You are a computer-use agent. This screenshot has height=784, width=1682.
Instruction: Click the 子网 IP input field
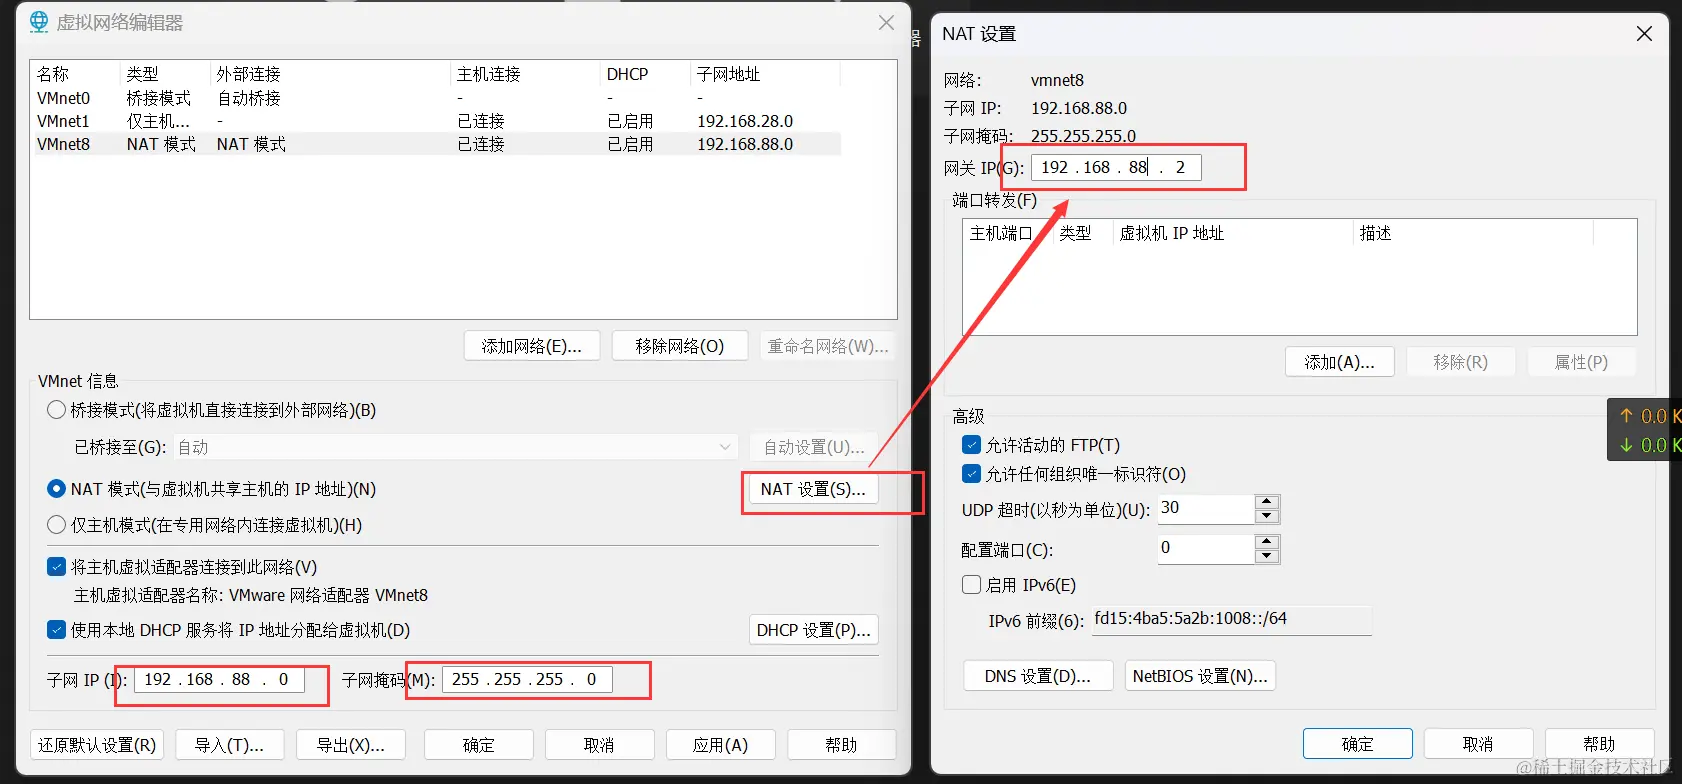coord(219,680)
